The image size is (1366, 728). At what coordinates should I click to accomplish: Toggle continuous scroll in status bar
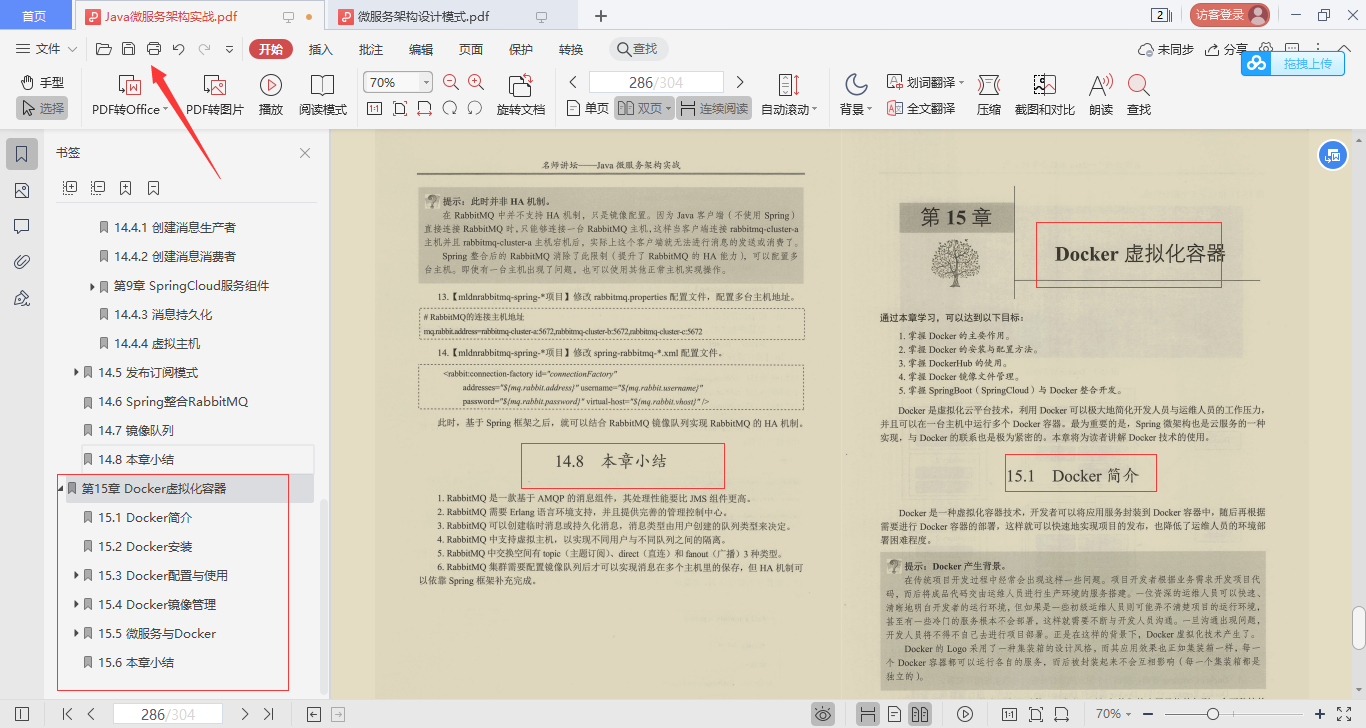[868, 714]
